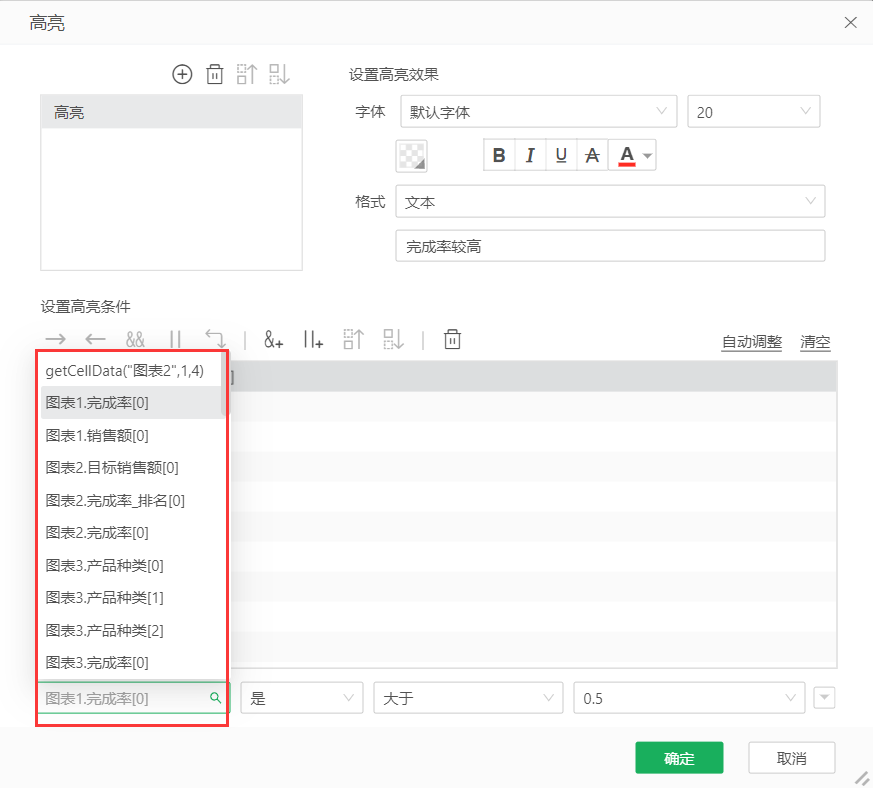Click the add OR condition (||+) icon
The image size is (873, 788).
(x=313, y=340)
